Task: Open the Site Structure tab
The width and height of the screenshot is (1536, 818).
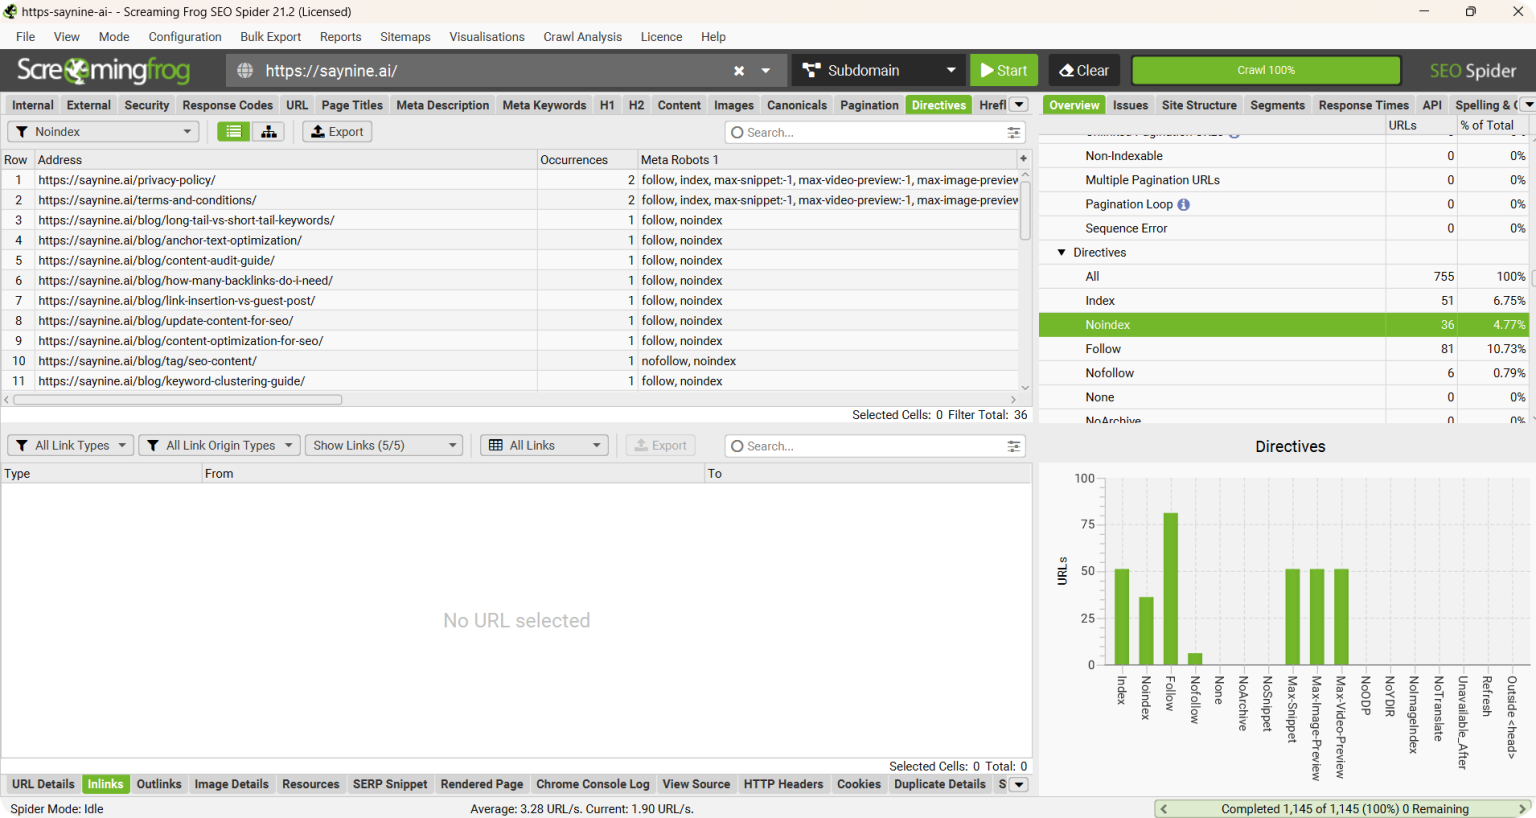Action: click(x=1199, y=105)
